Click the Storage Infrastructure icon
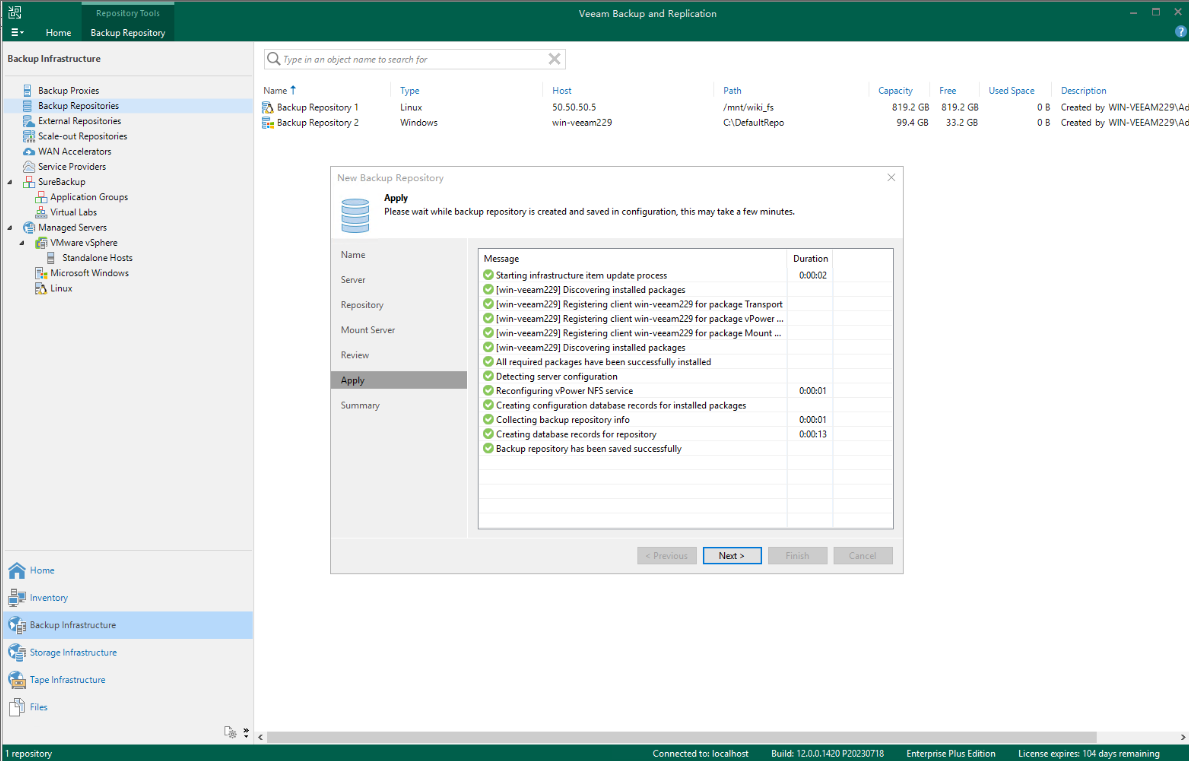Screen dimensions: 1189x761 pyautogui.click(x=16, y=652)
